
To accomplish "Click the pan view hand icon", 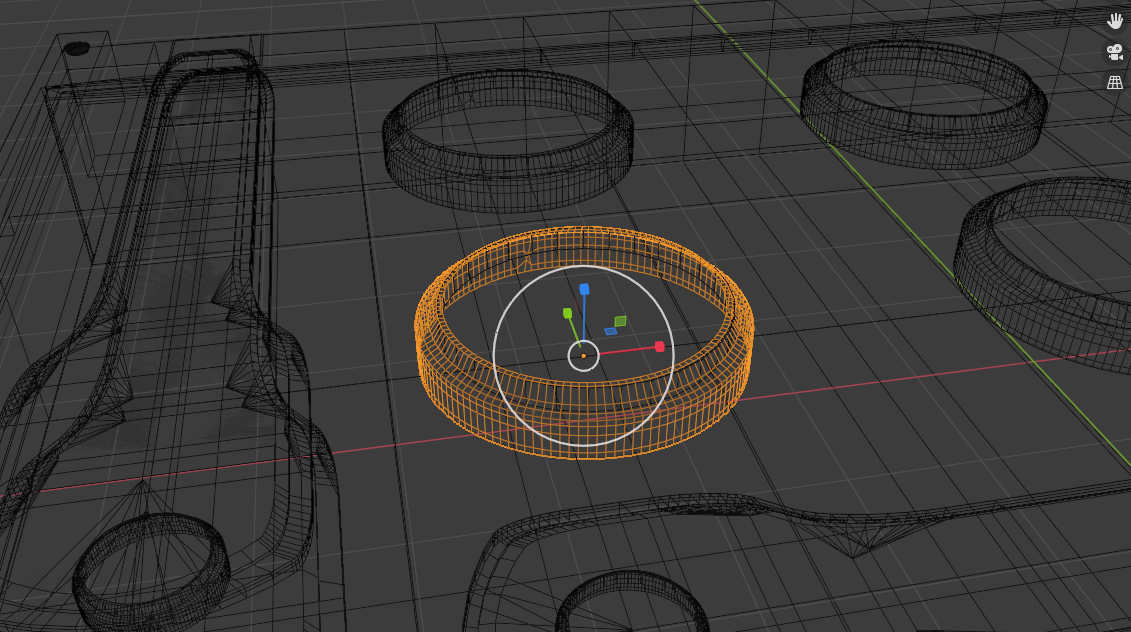I will pos(1114,21).
